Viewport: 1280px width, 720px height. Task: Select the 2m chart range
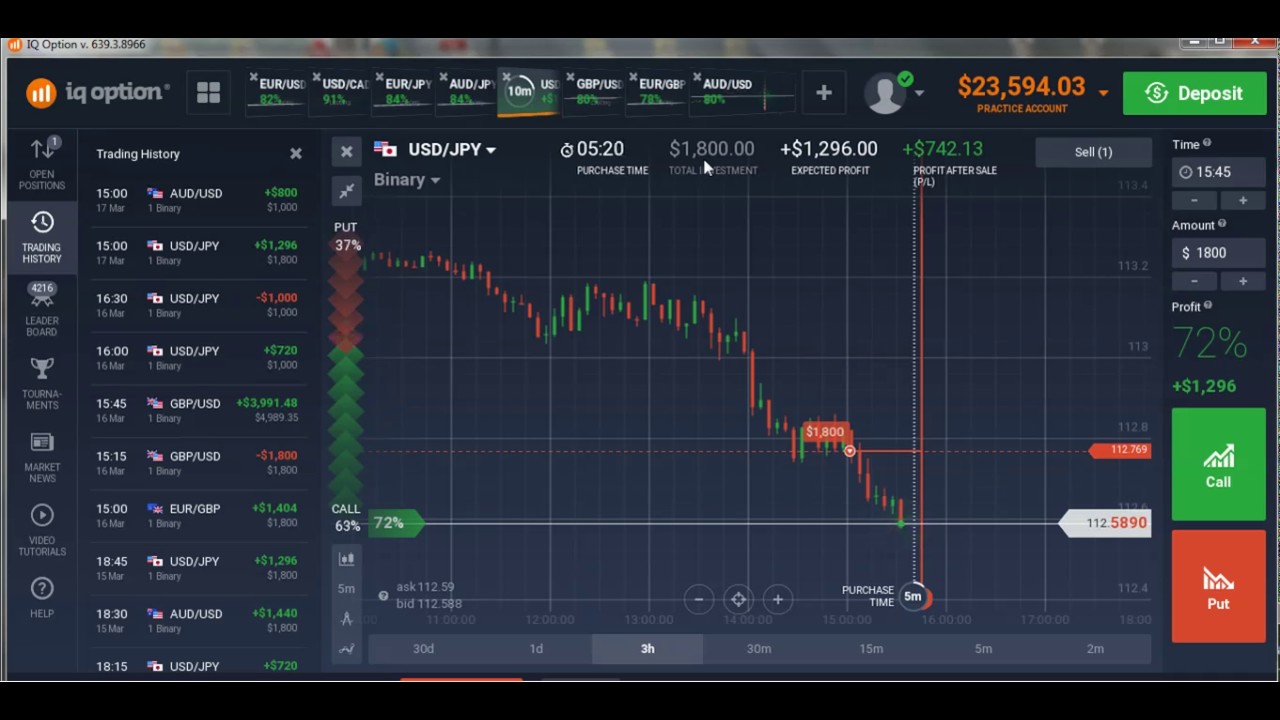click(1095, 649)
